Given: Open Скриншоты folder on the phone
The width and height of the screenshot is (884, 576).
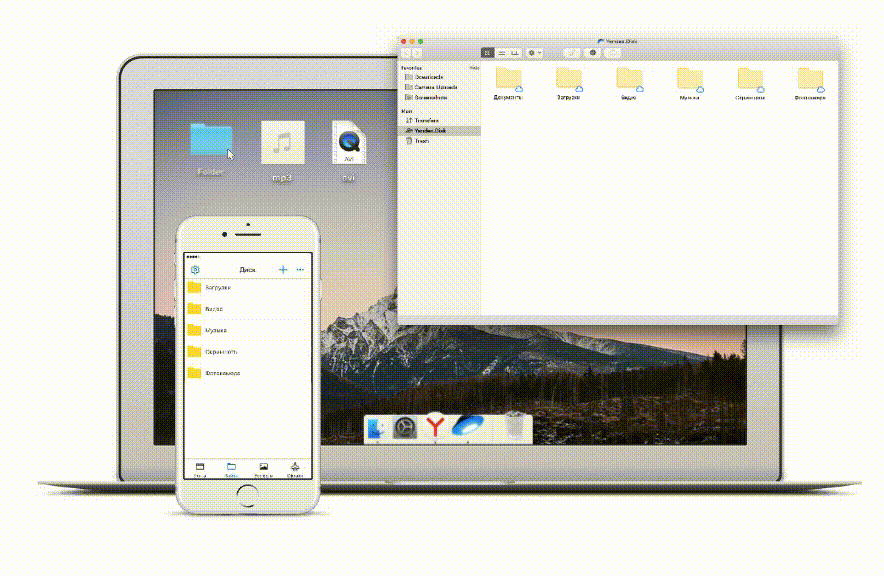Looking at the screenshot, I should (248, 352).
